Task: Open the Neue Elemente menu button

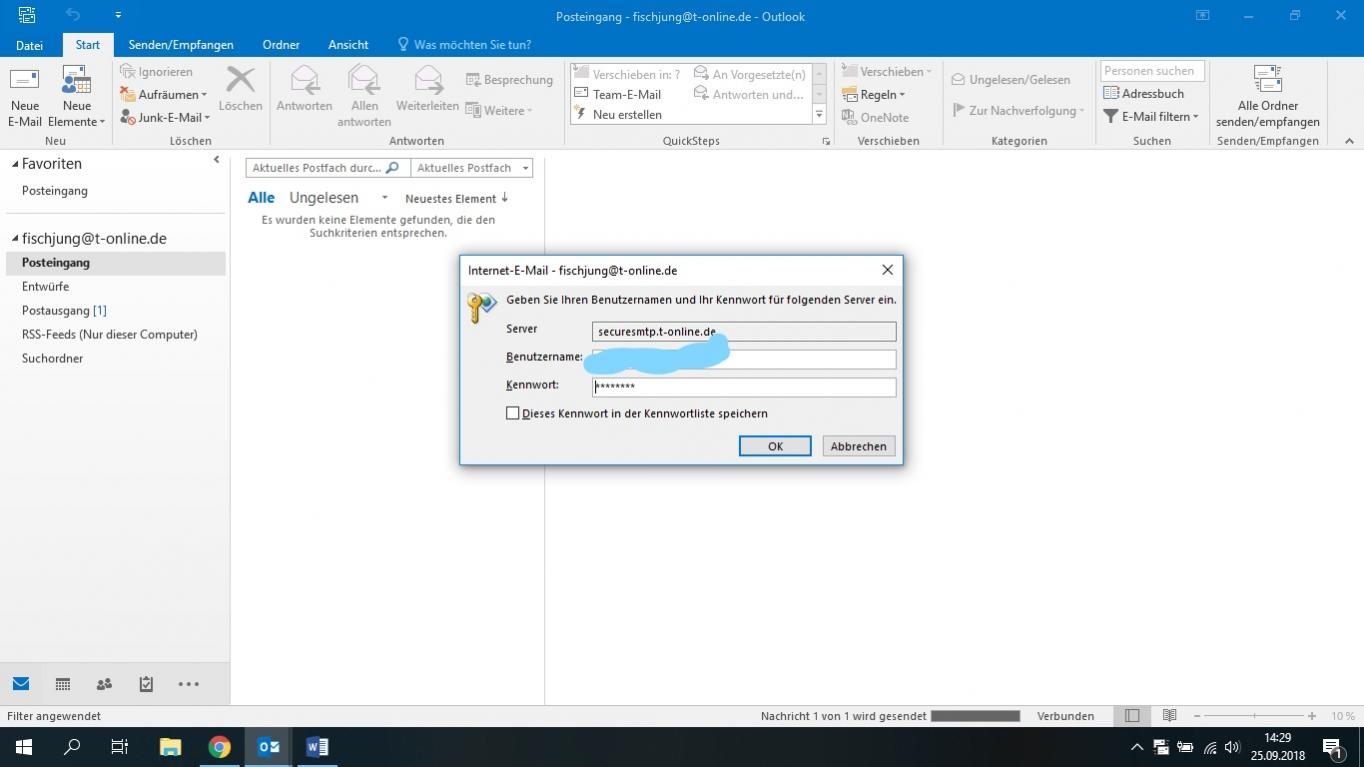Action: [x=76, y=98]
